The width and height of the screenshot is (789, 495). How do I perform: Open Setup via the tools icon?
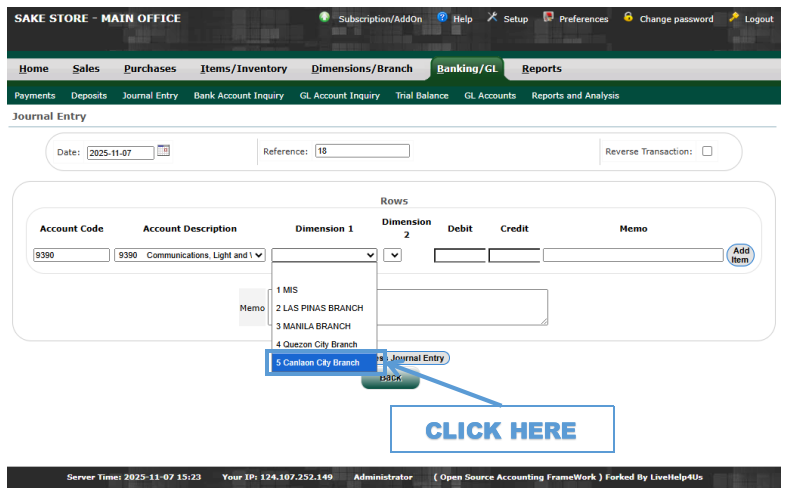coord(492,18)
